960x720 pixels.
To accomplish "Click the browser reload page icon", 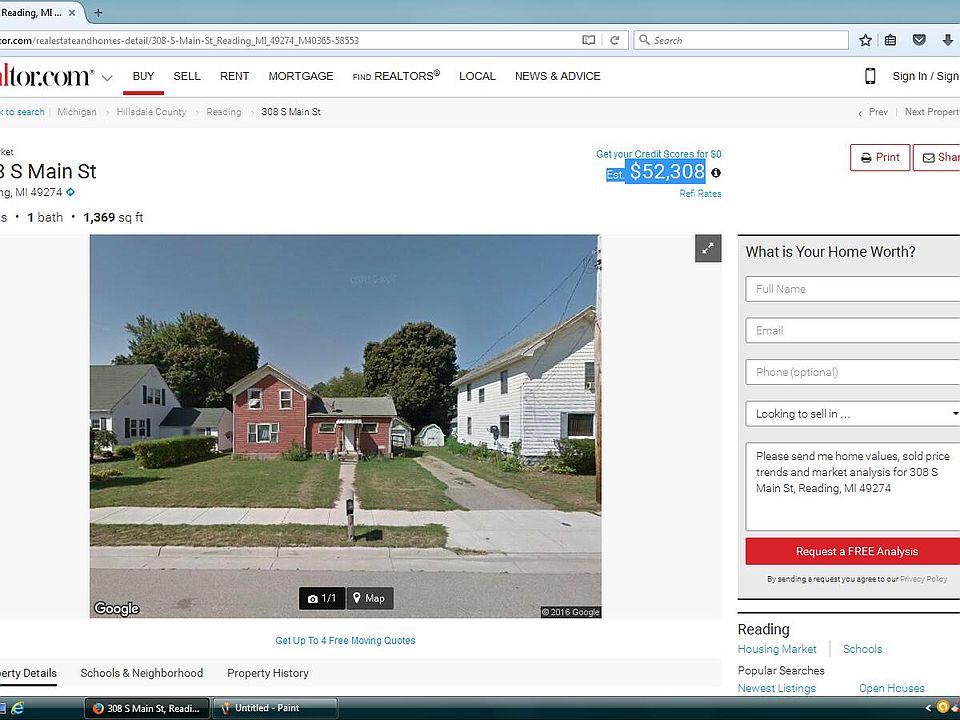I will coord(615,40).
